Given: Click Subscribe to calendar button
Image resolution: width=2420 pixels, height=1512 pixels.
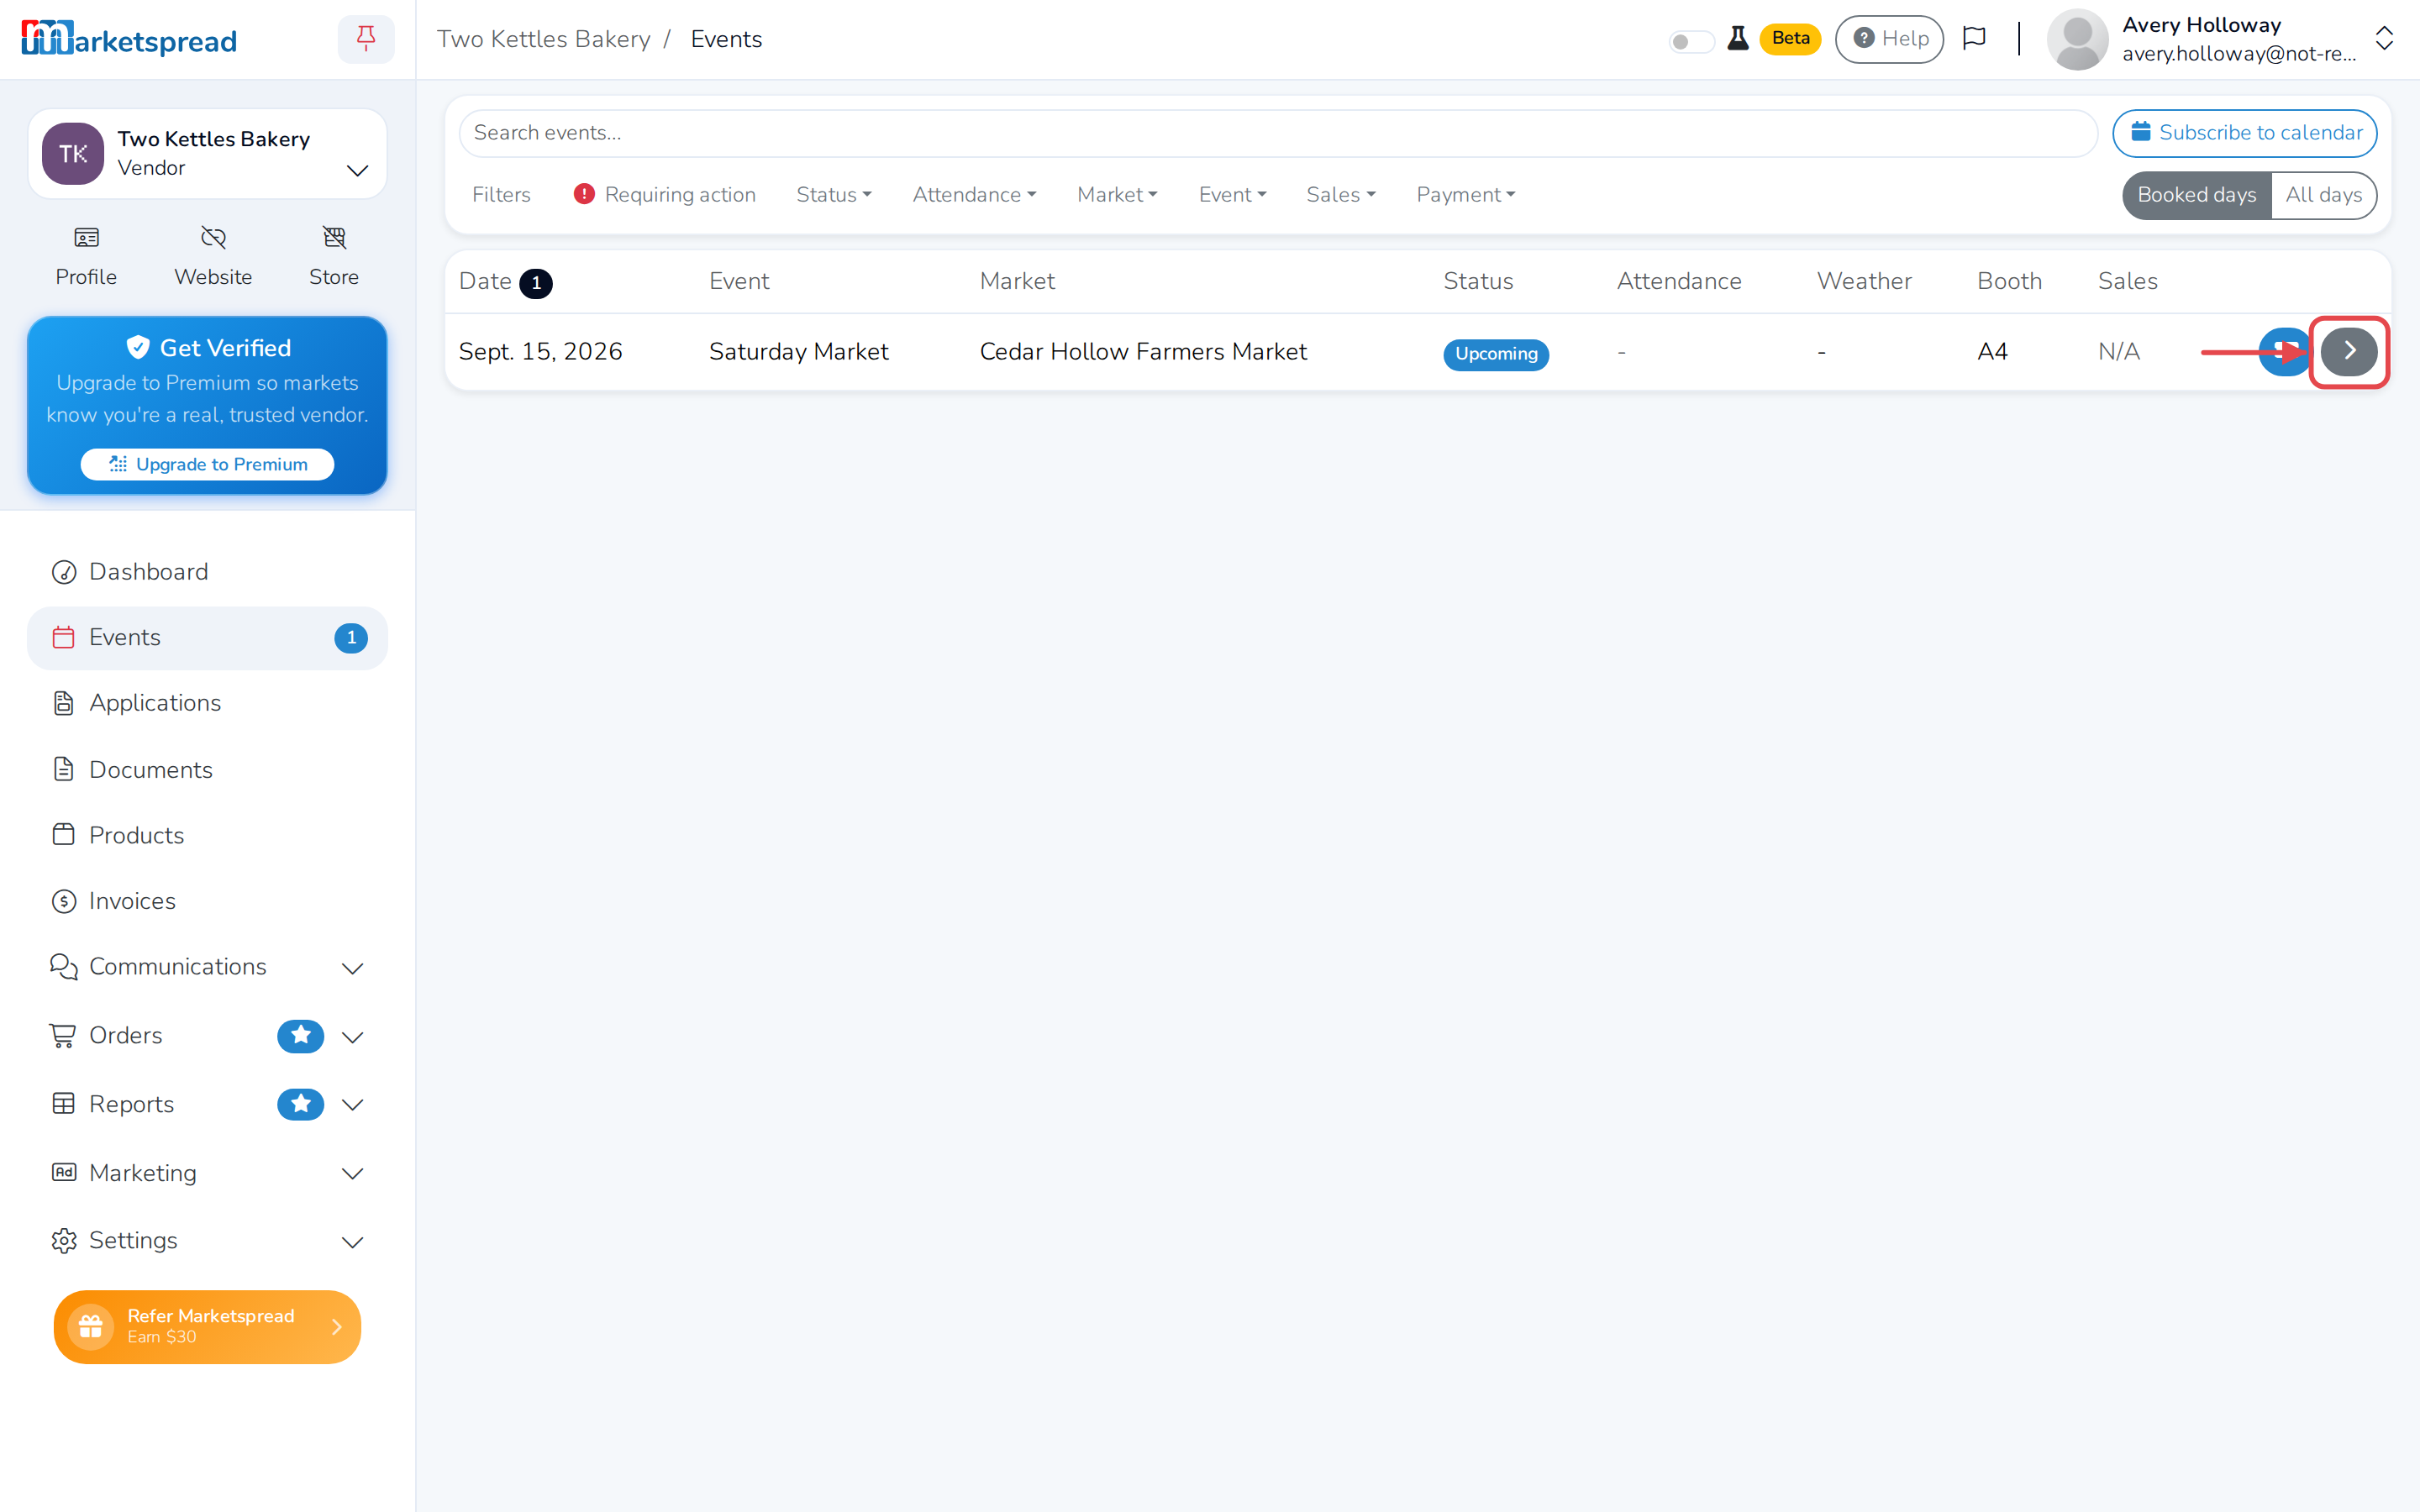Looking at the screenshot, I should (2244, 133).
